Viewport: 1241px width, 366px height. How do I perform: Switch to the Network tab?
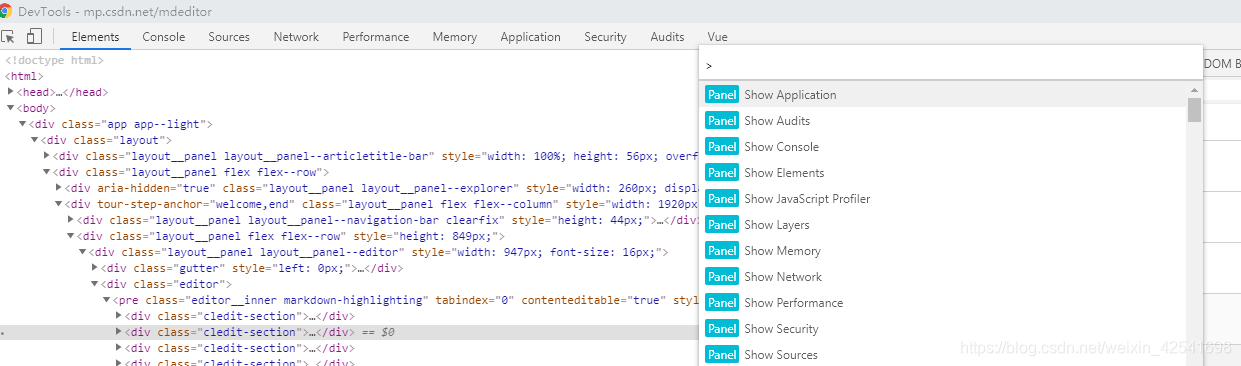coord(296,37)
